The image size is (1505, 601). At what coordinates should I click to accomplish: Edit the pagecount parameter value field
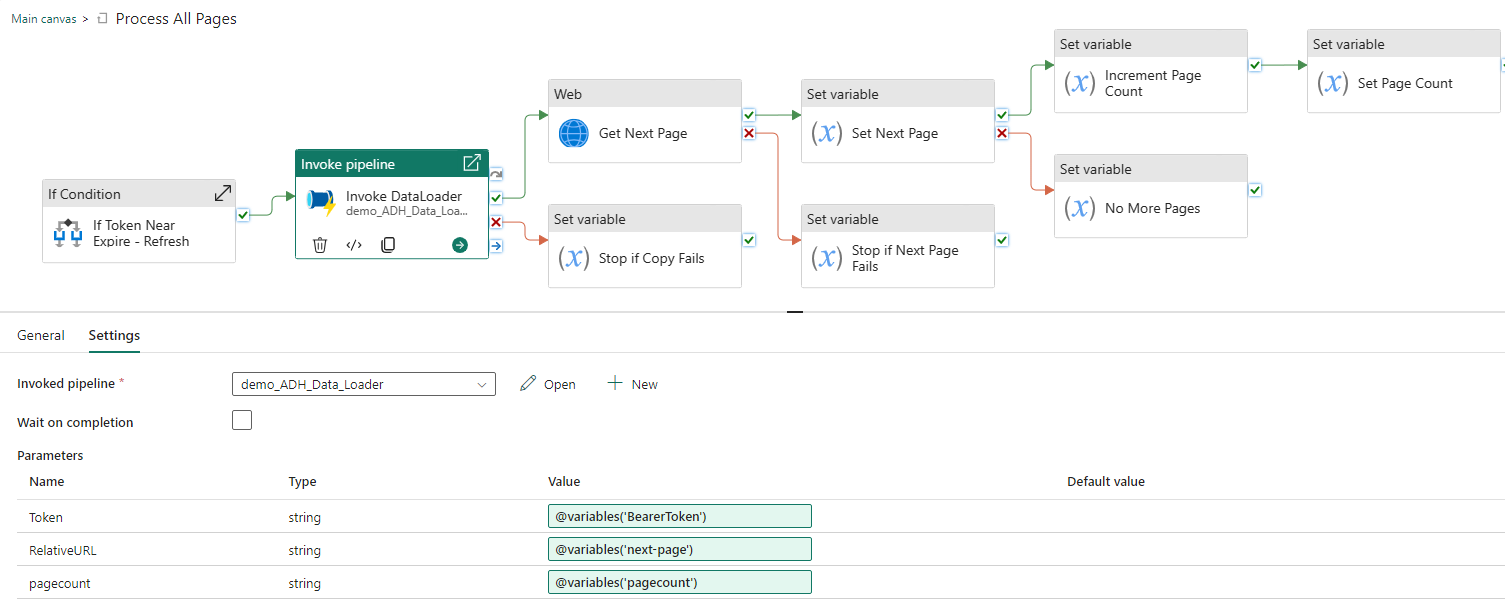(680, 582)
